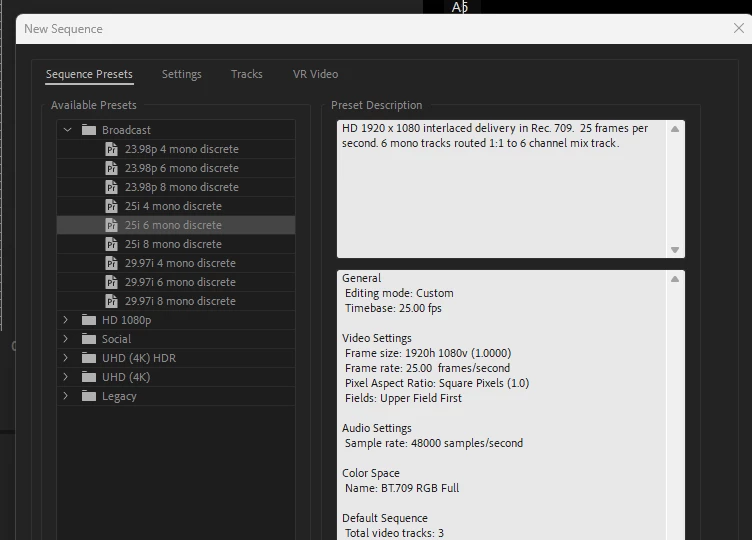Click 'Pixel Aspect Ratio: Square Pixels (1.0)' text
Viewport: 752px width, 540px height.
(x=437, y=383)
